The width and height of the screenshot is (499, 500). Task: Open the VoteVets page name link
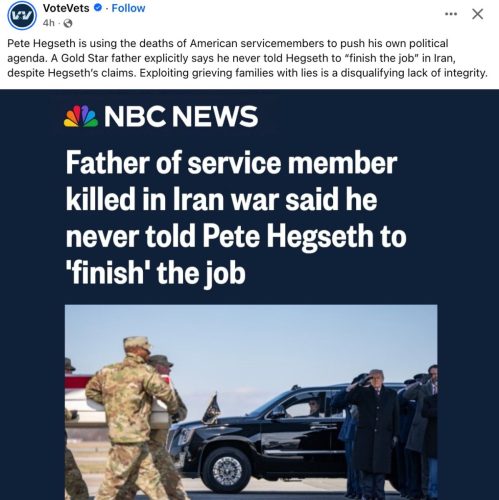pyautogui.click(x=66, y=8)
